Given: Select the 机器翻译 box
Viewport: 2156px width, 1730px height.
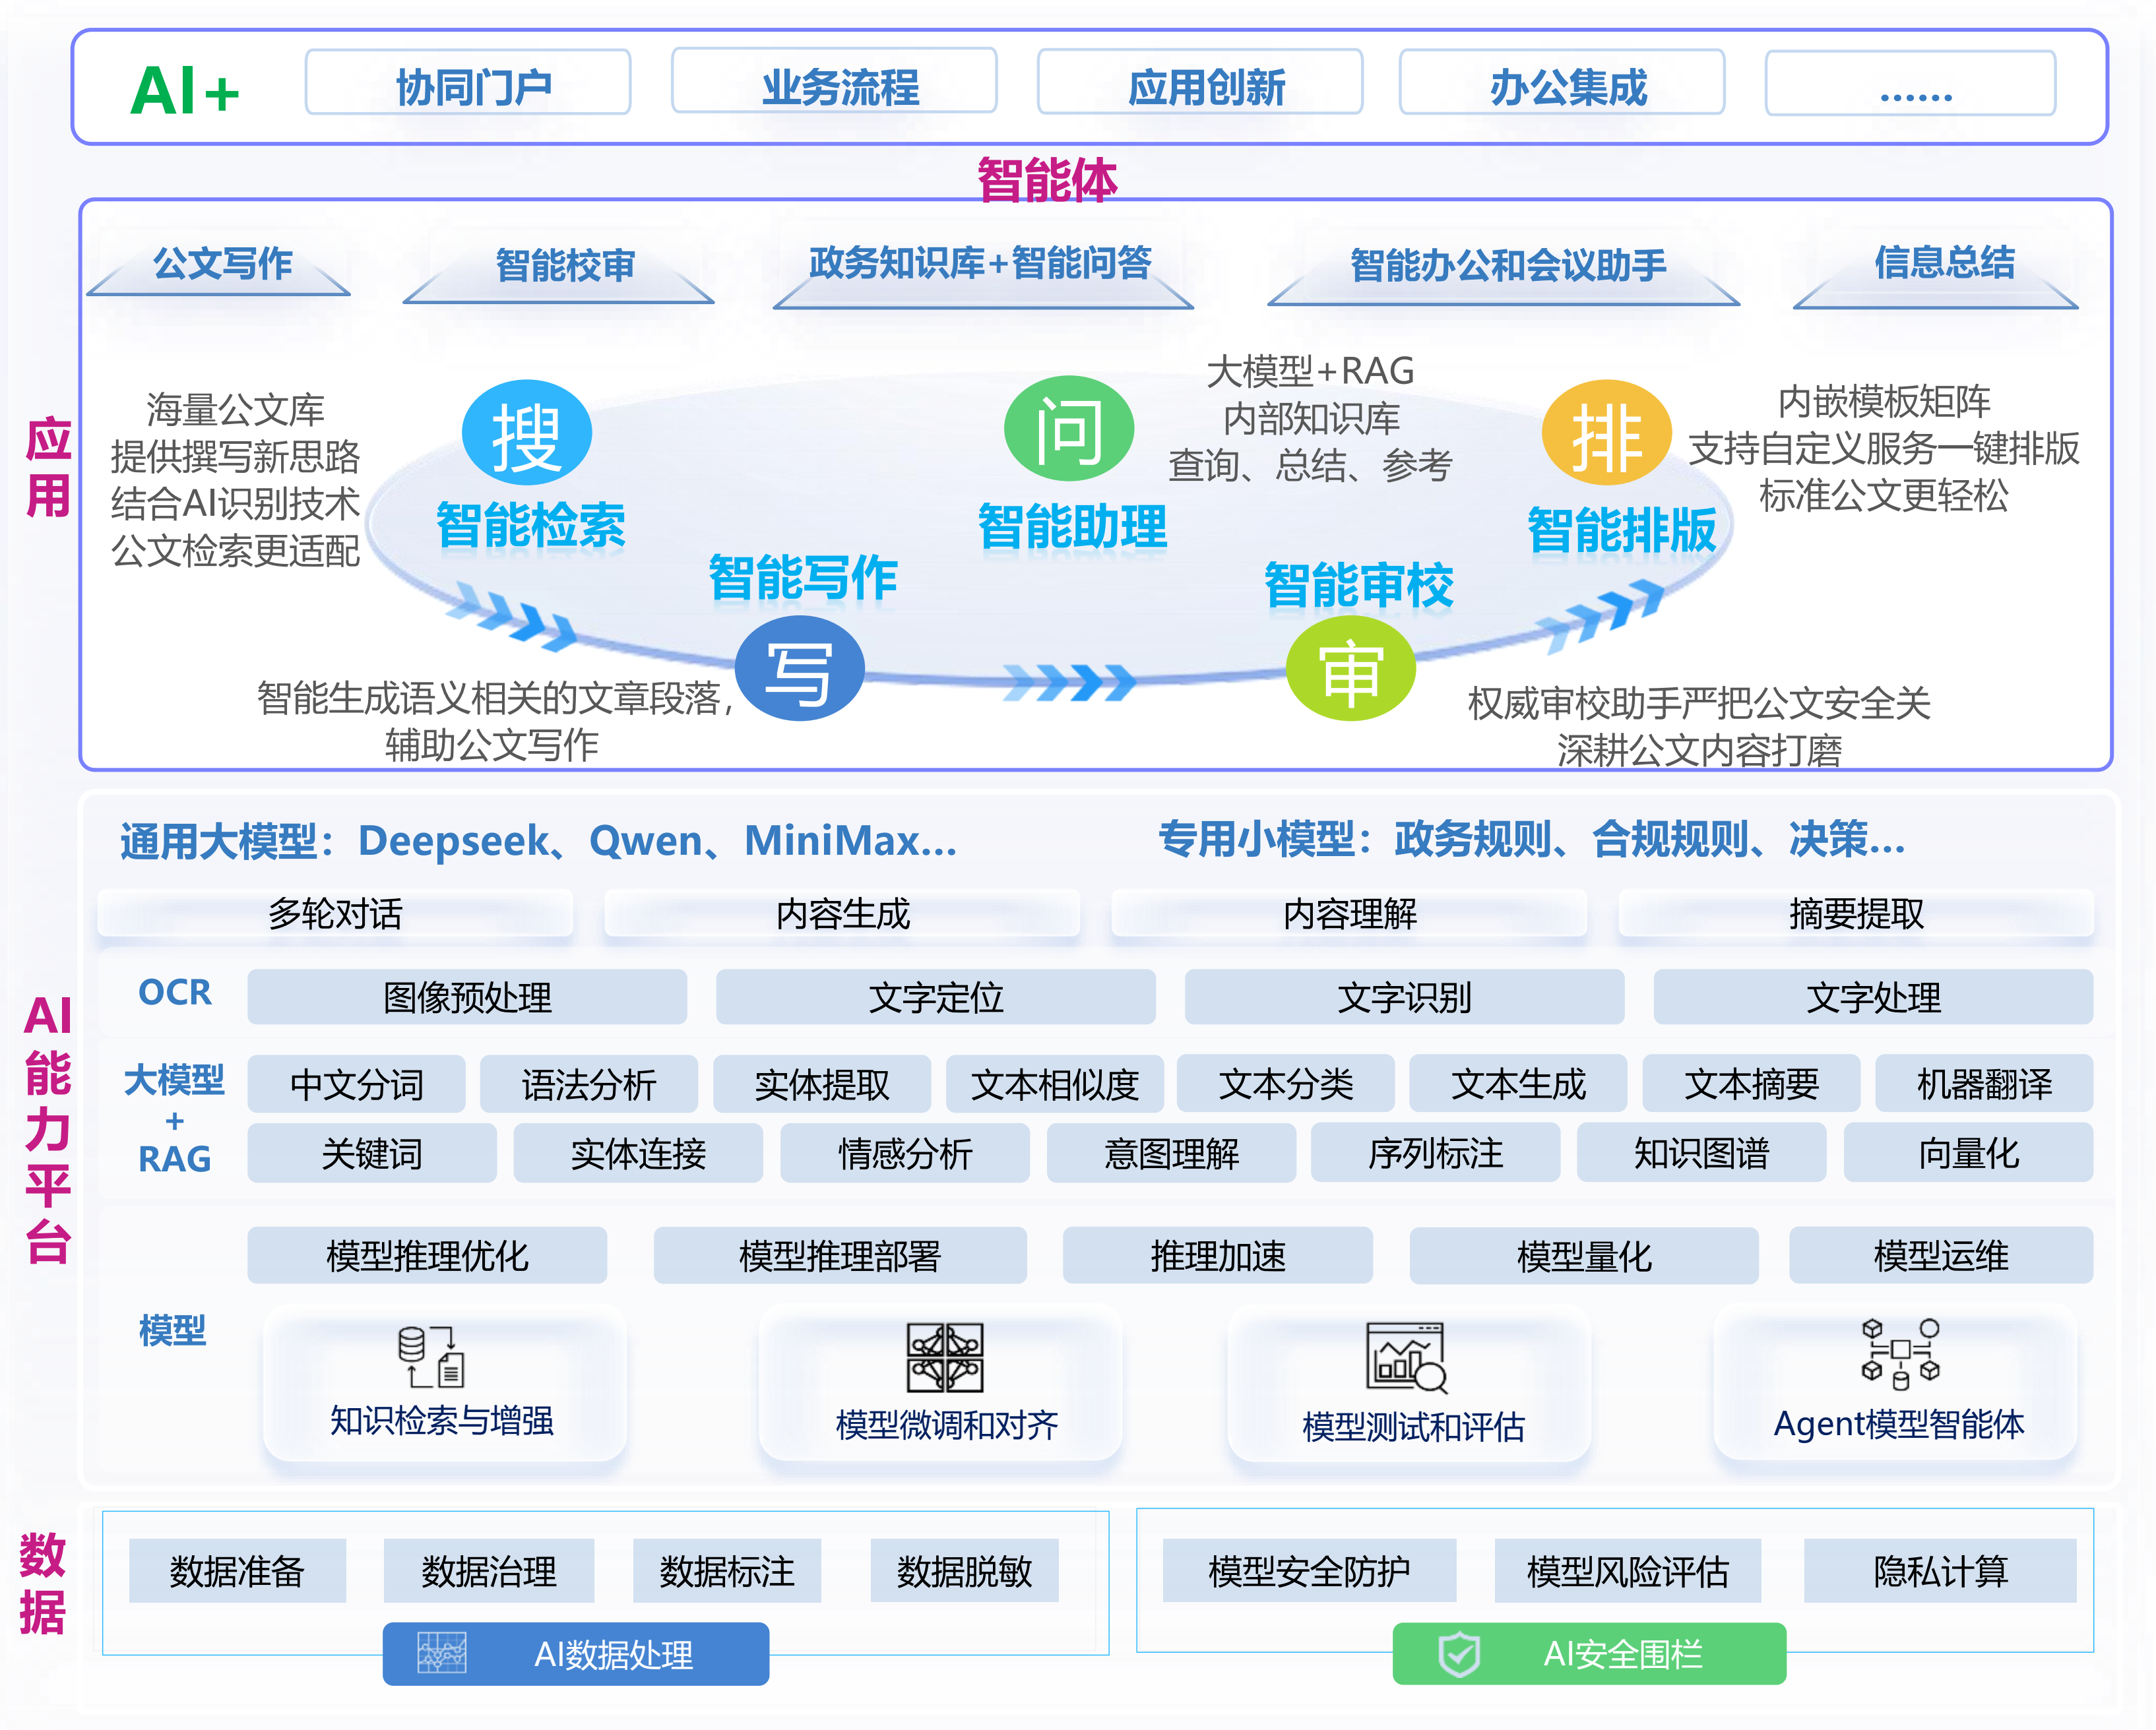Looking at the screenshot, I should tap(1984, 1083).
